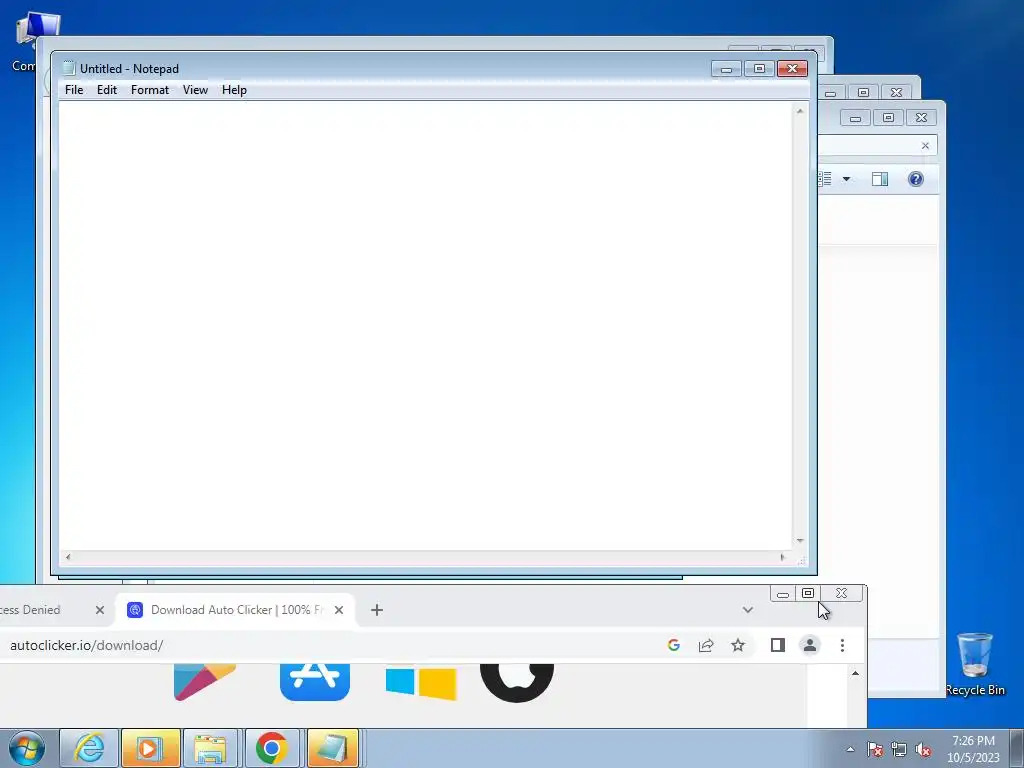This screenshot has height=768, width=1024.
Task: Open Notepad View menu
Action: coord(195,90)
